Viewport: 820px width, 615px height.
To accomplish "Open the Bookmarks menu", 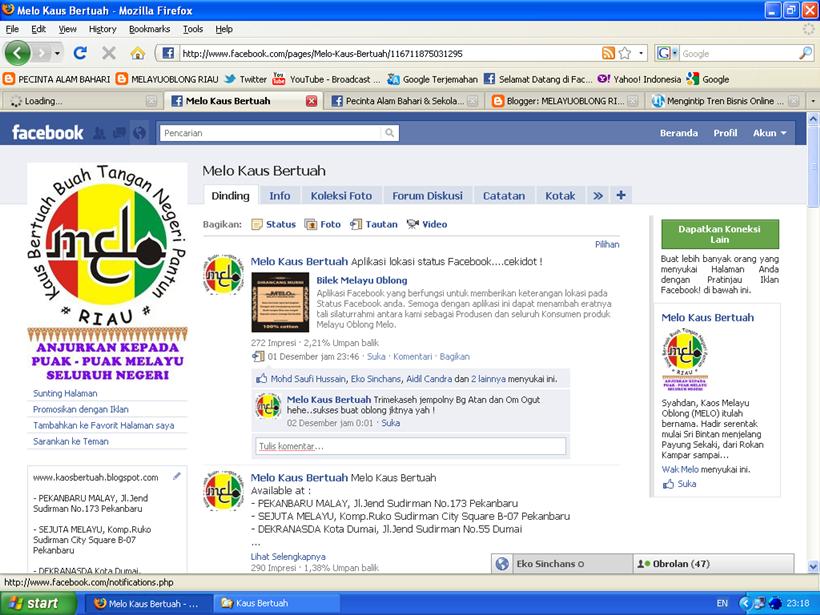I will click(x=150, y=29).
